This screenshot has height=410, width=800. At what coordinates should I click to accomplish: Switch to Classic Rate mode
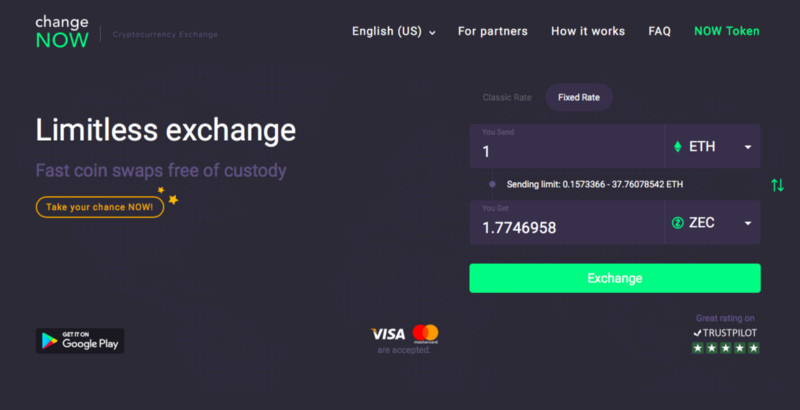[x=507, y=98]
